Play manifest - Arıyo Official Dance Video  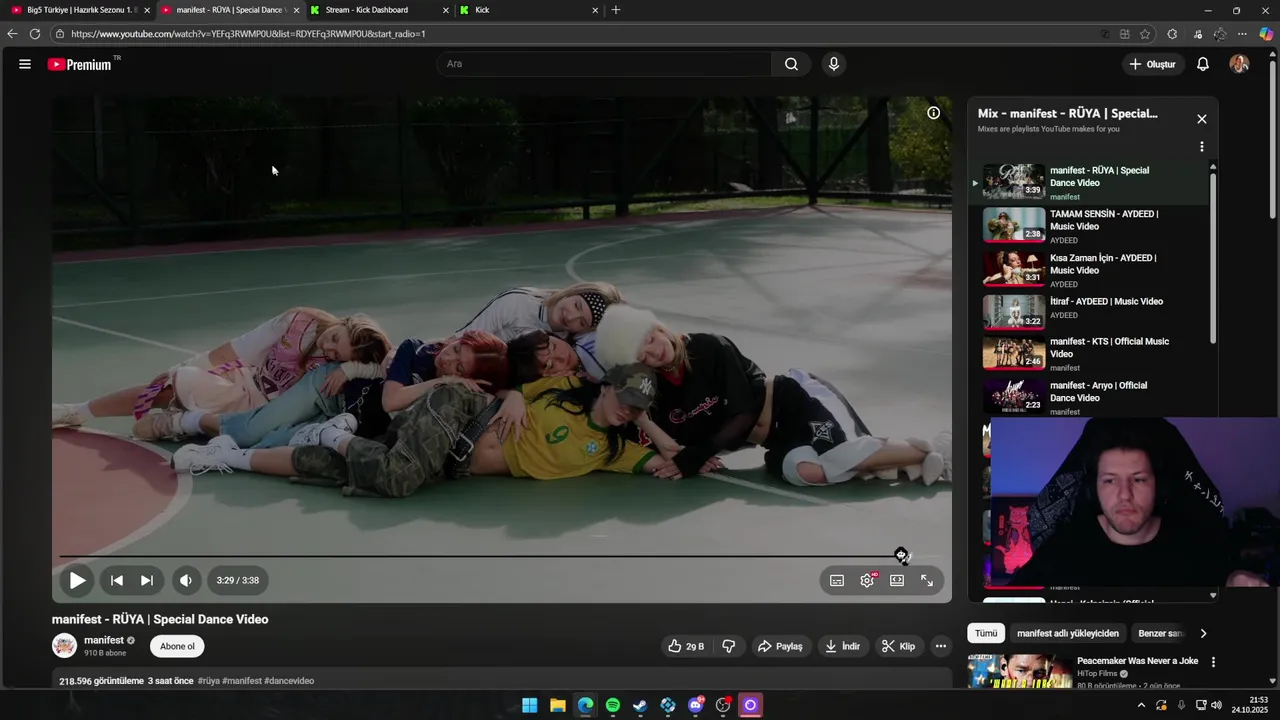pos(1088,397)
